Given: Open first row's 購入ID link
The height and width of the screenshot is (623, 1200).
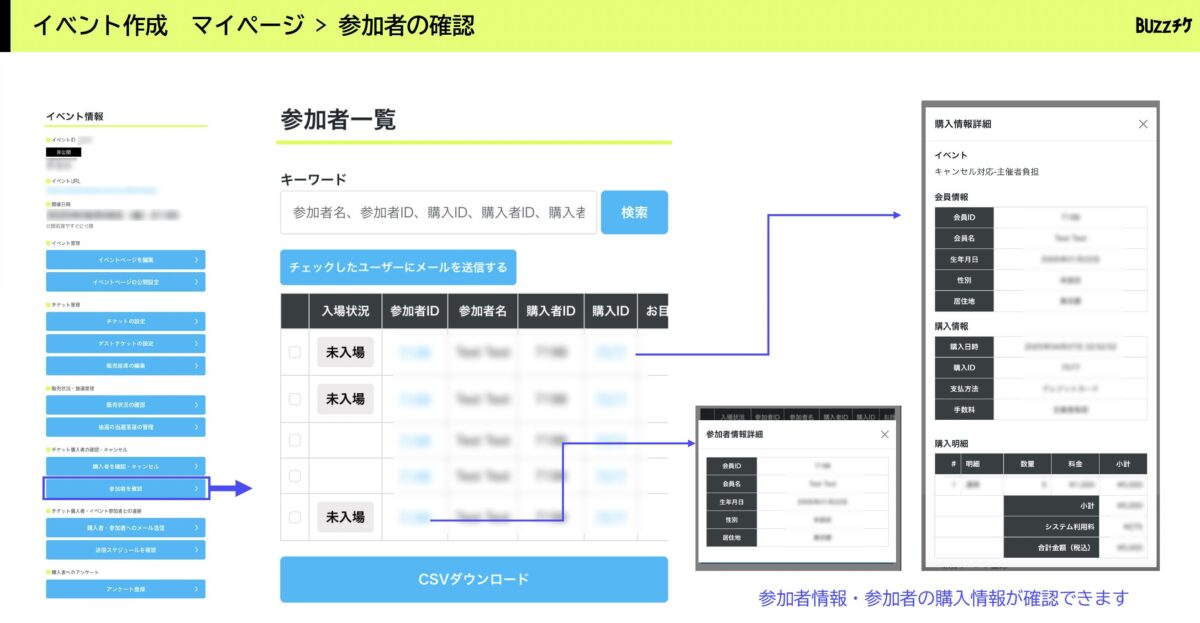Looking at the screenshot, I should tap(610, 352).
